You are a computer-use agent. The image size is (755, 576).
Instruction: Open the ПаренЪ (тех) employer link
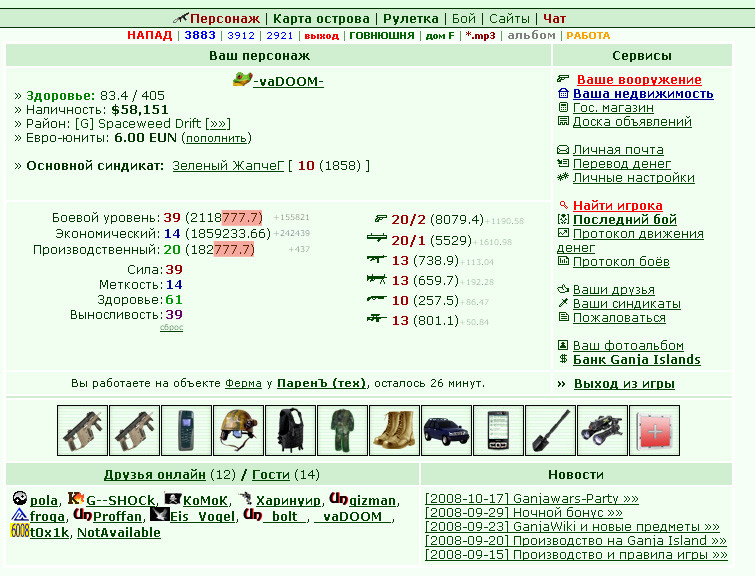(x=321, y=383)
